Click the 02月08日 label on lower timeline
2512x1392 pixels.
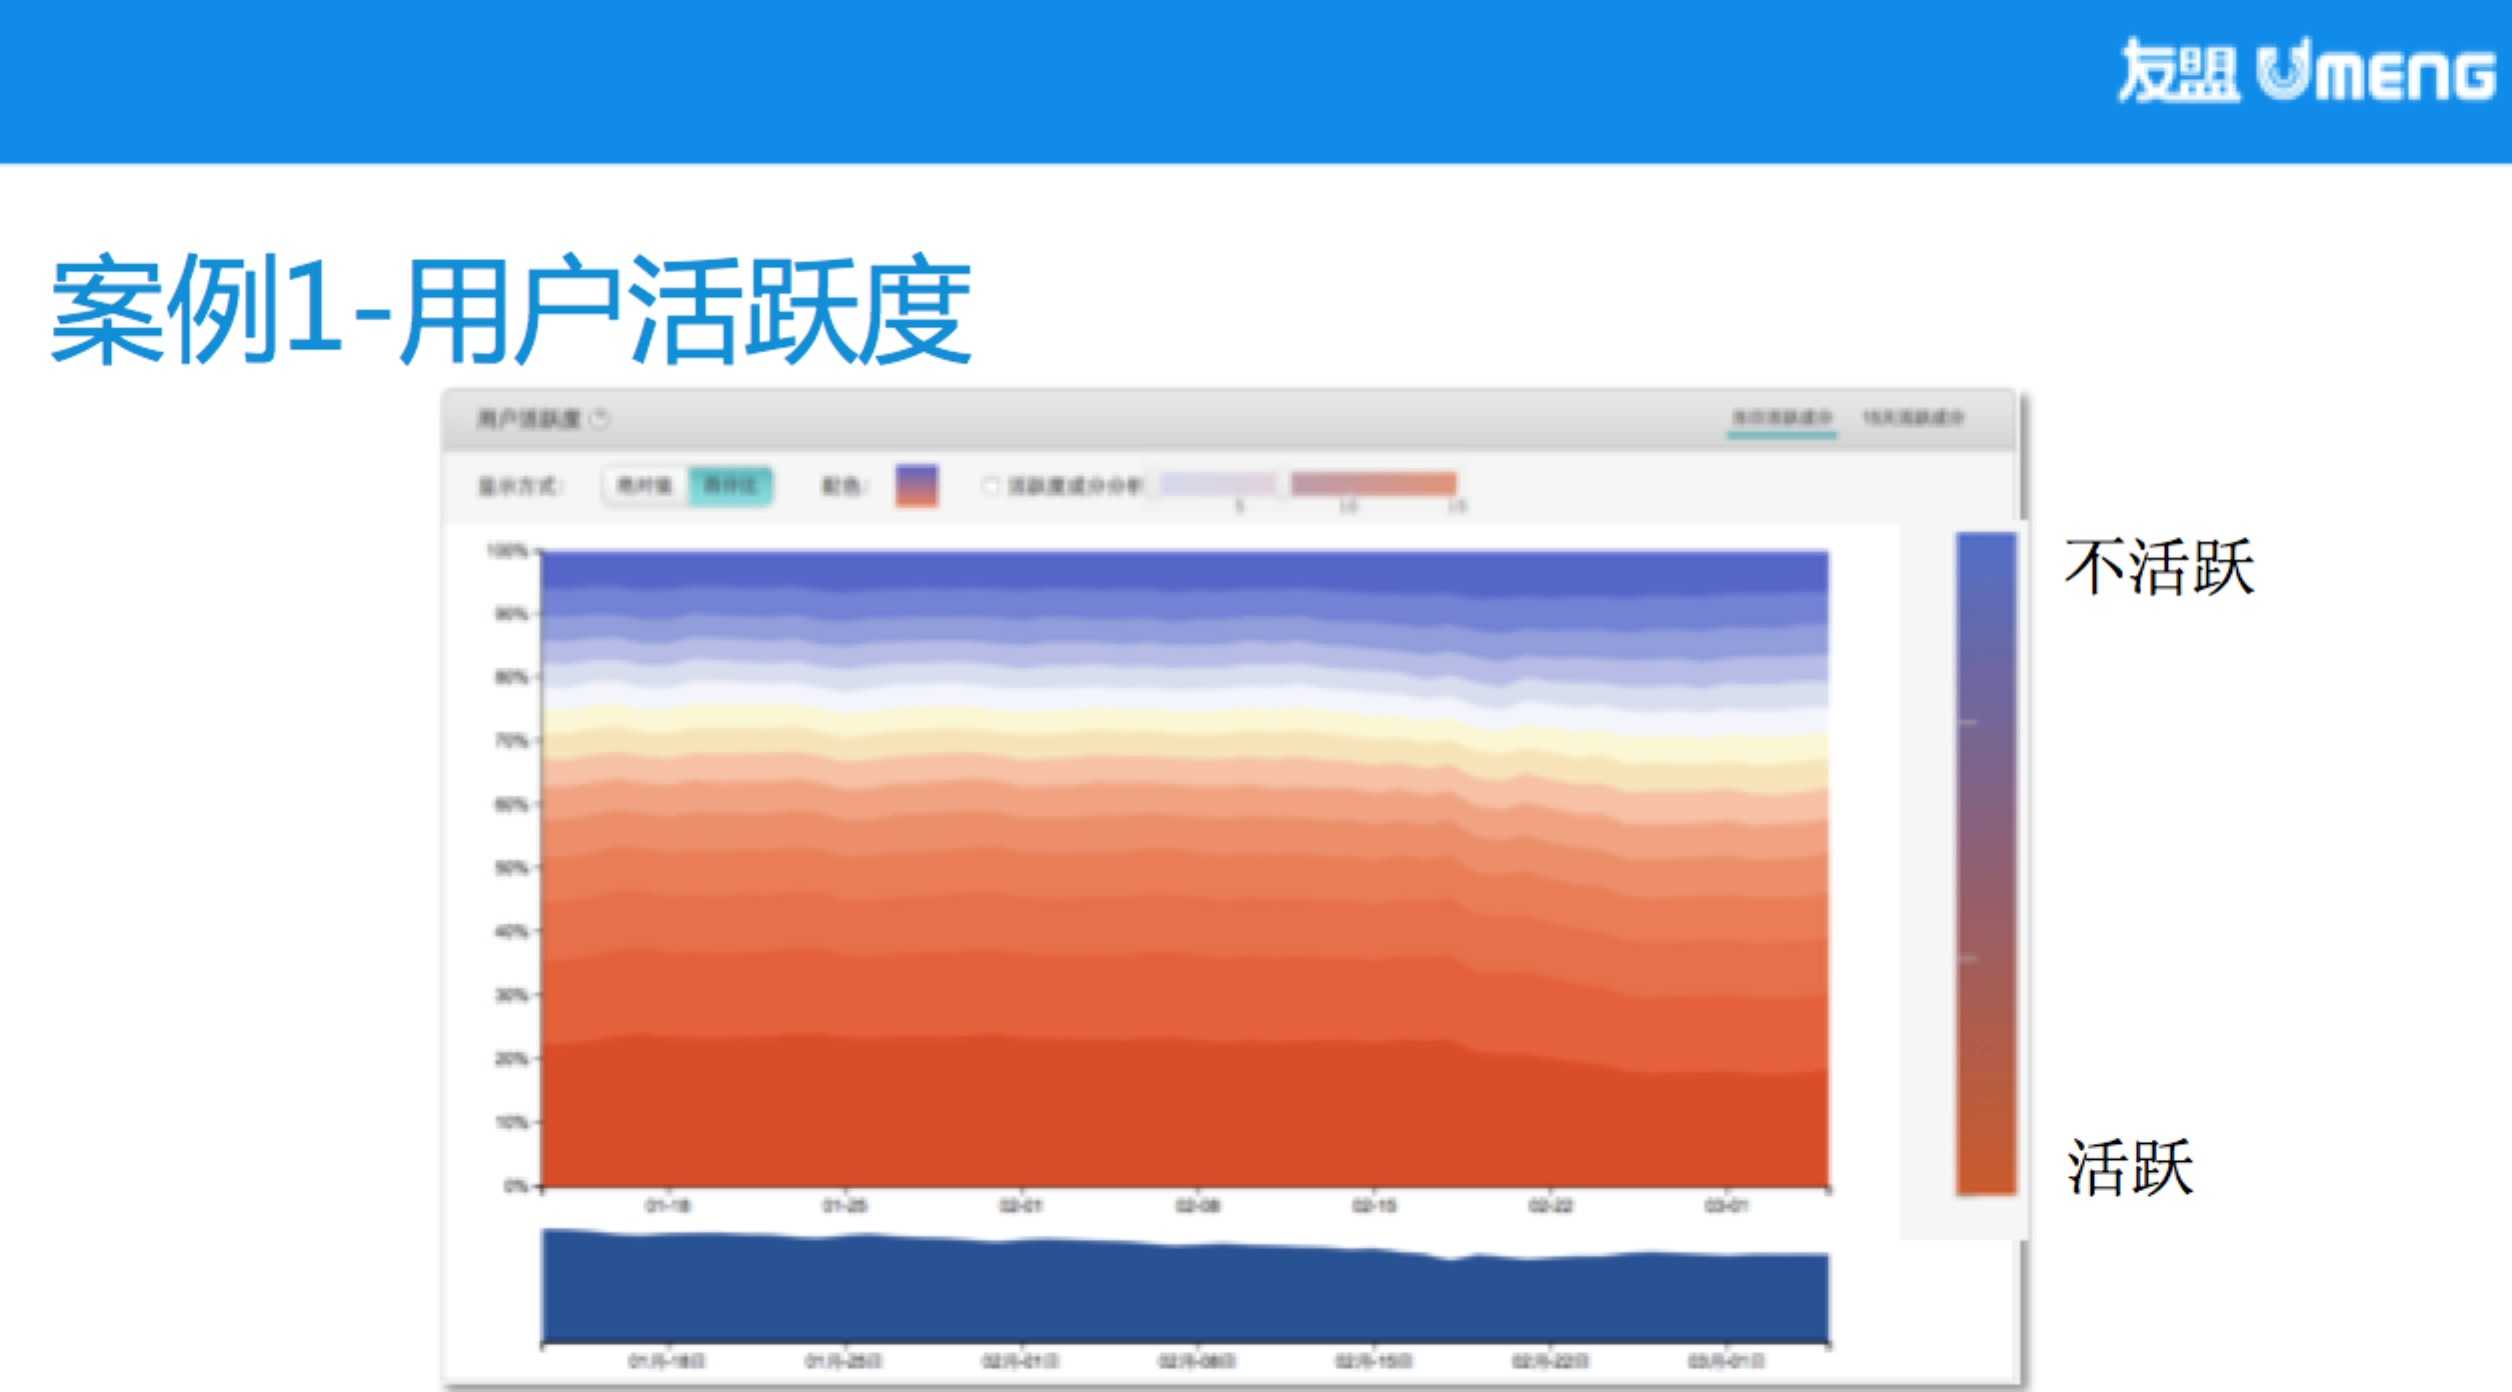tap(1197, 1361)
